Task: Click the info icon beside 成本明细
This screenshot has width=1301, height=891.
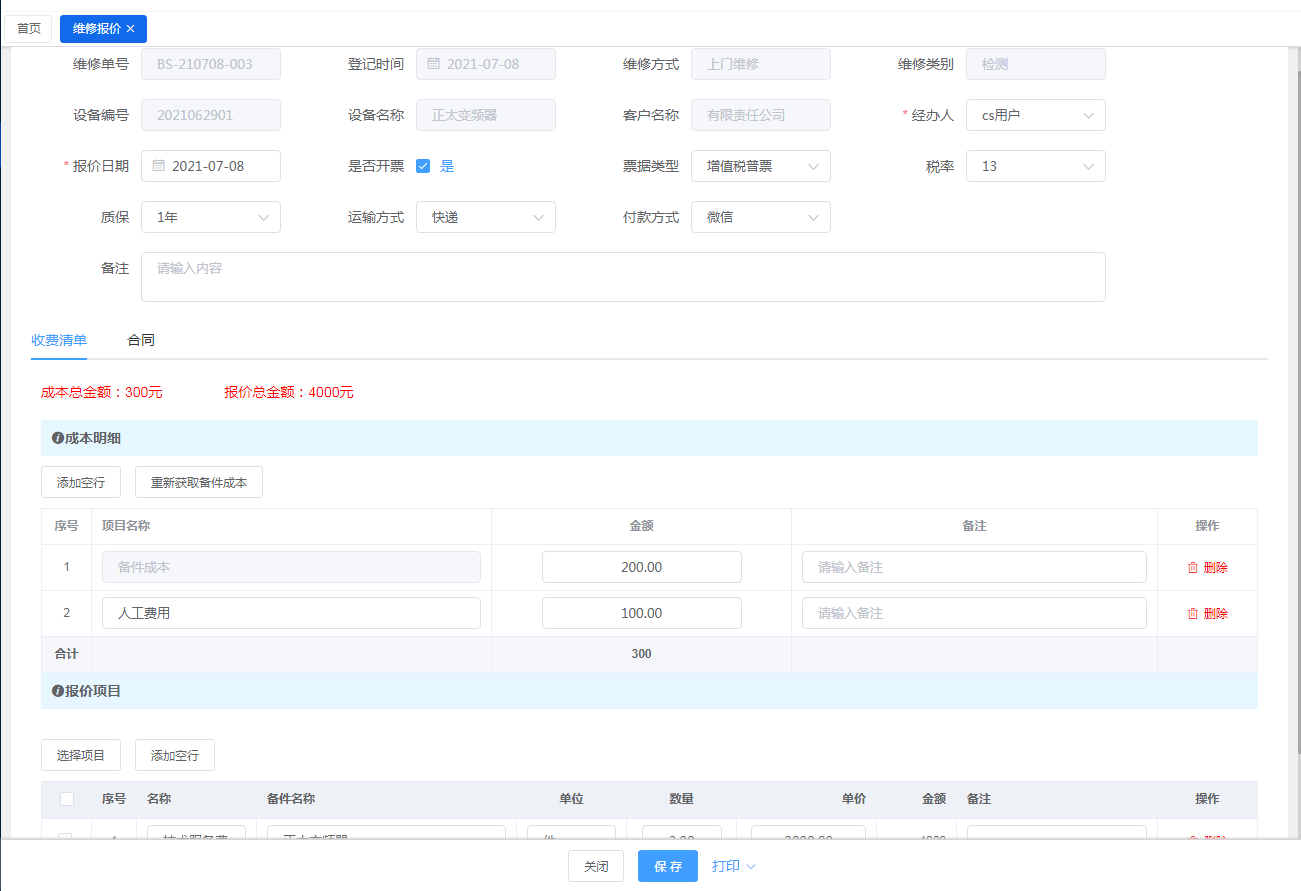Action: coord(58,438)
